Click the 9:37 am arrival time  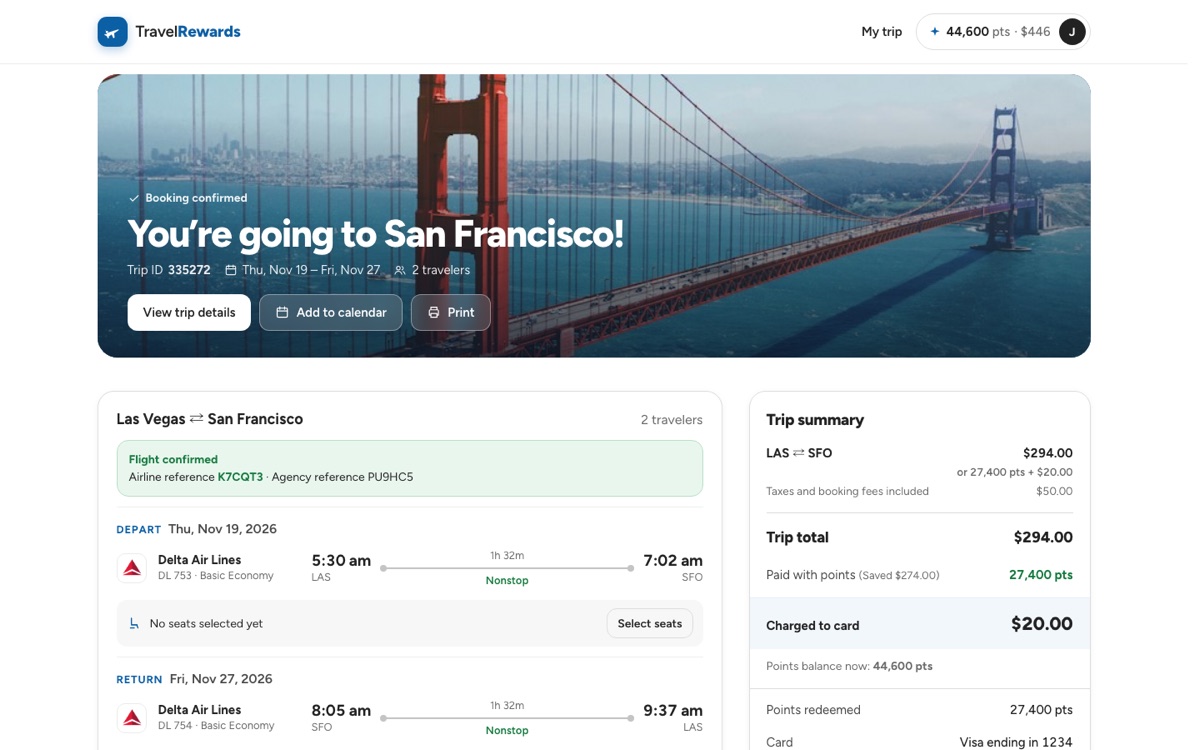pos(673,710)
